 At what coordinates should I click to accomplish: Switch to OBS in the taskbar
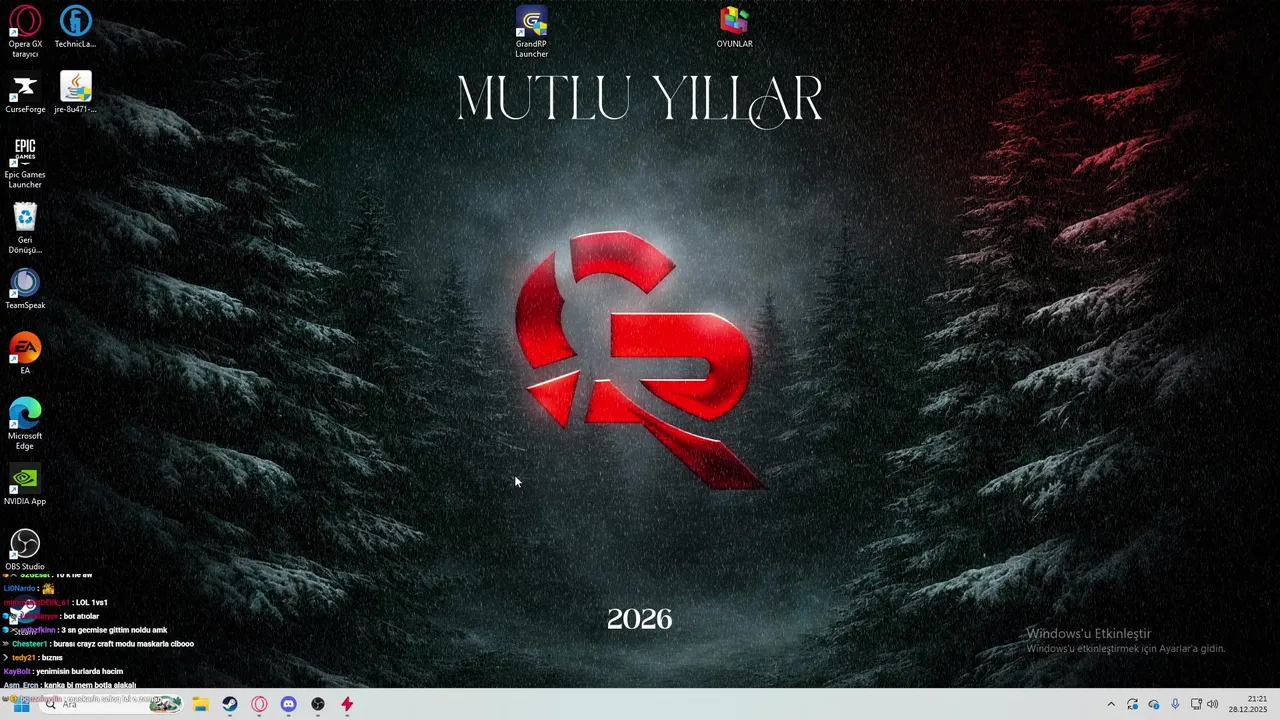pyautogui.click(x=318, y=704)
